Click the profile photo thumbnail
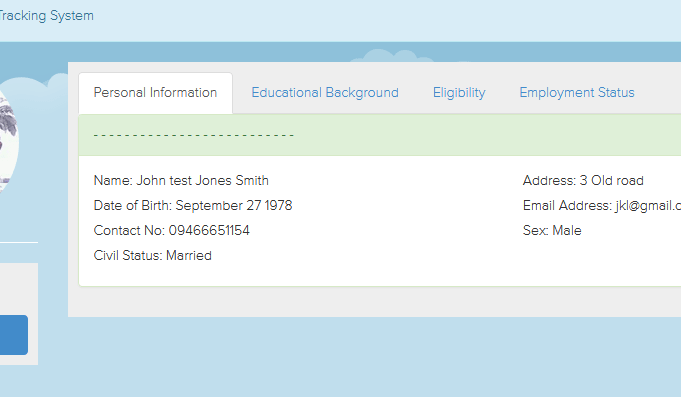Image resolution: width=681 pixels, height=397 pixels. click(x=9, y=141)
